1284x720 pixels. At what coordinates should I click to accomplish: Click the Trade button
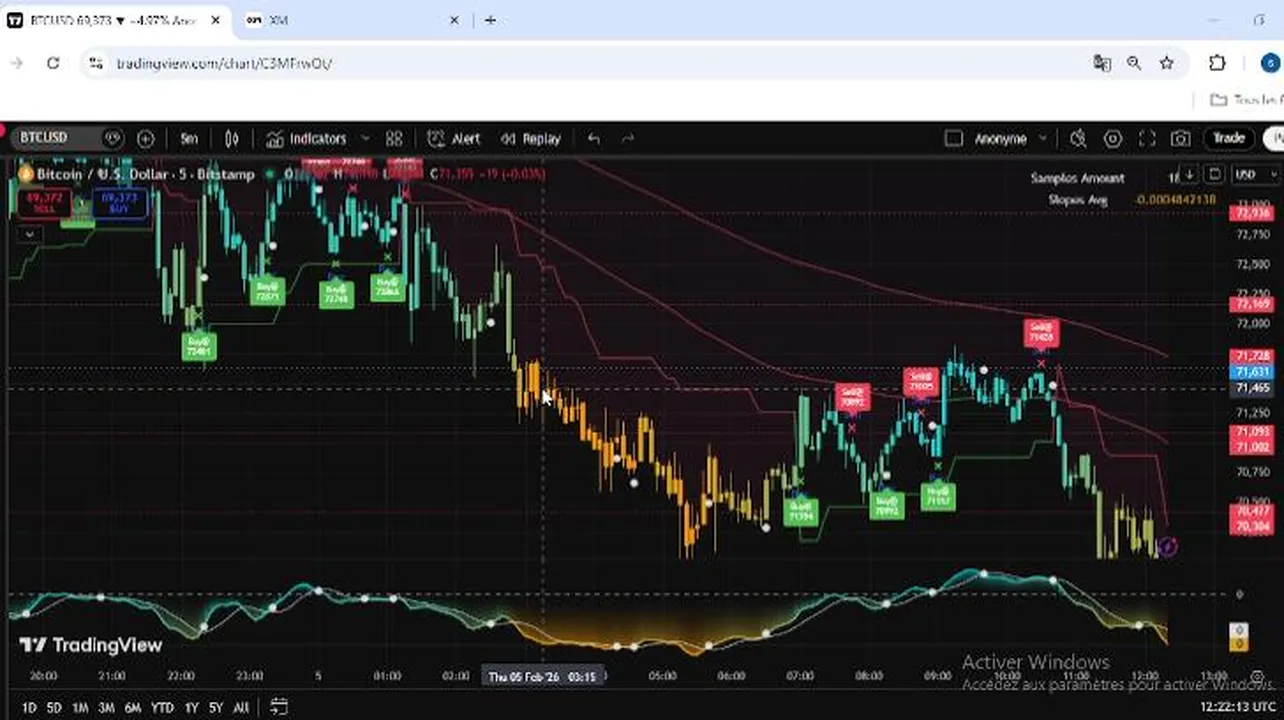tap(1229, 138)
